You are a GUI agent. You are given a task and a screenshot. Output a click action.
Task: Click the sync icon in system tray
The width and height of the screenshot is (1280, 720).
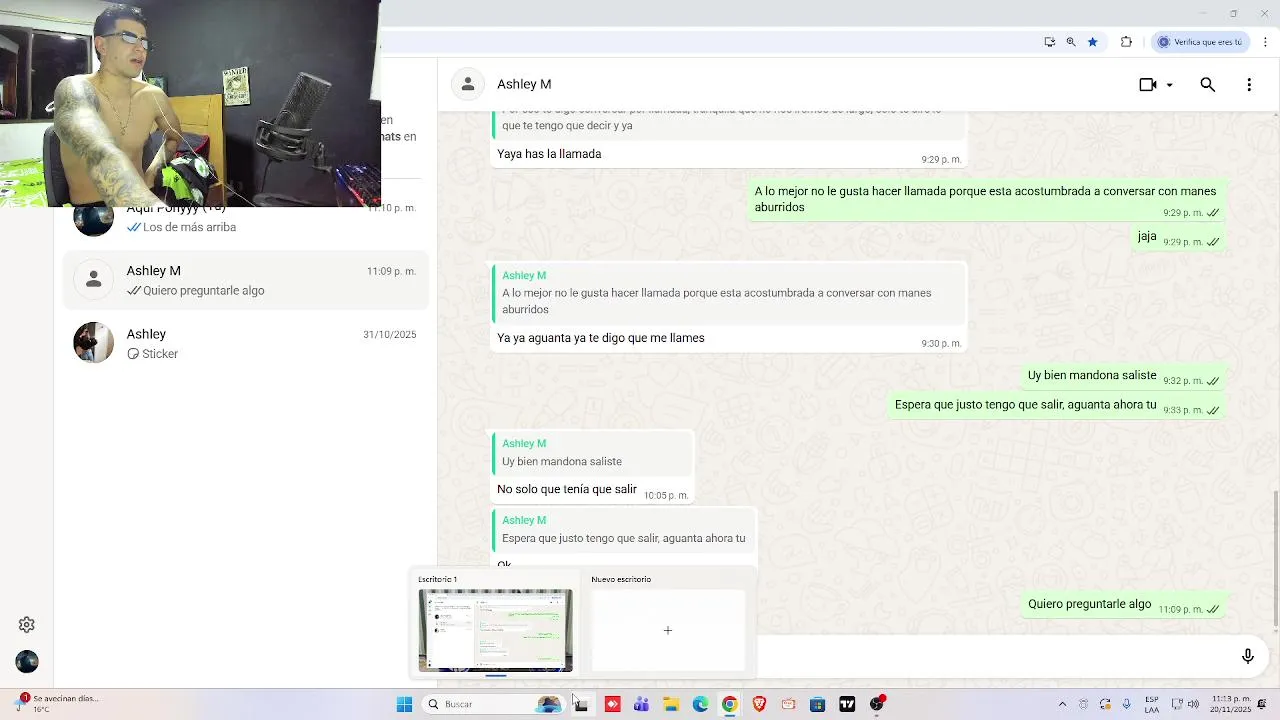click(x=1105, y=704)
